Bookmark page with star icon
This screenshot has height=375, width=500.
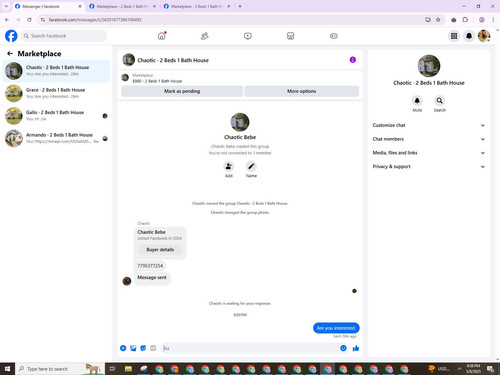pyautogui.click(x=438, y=20)
